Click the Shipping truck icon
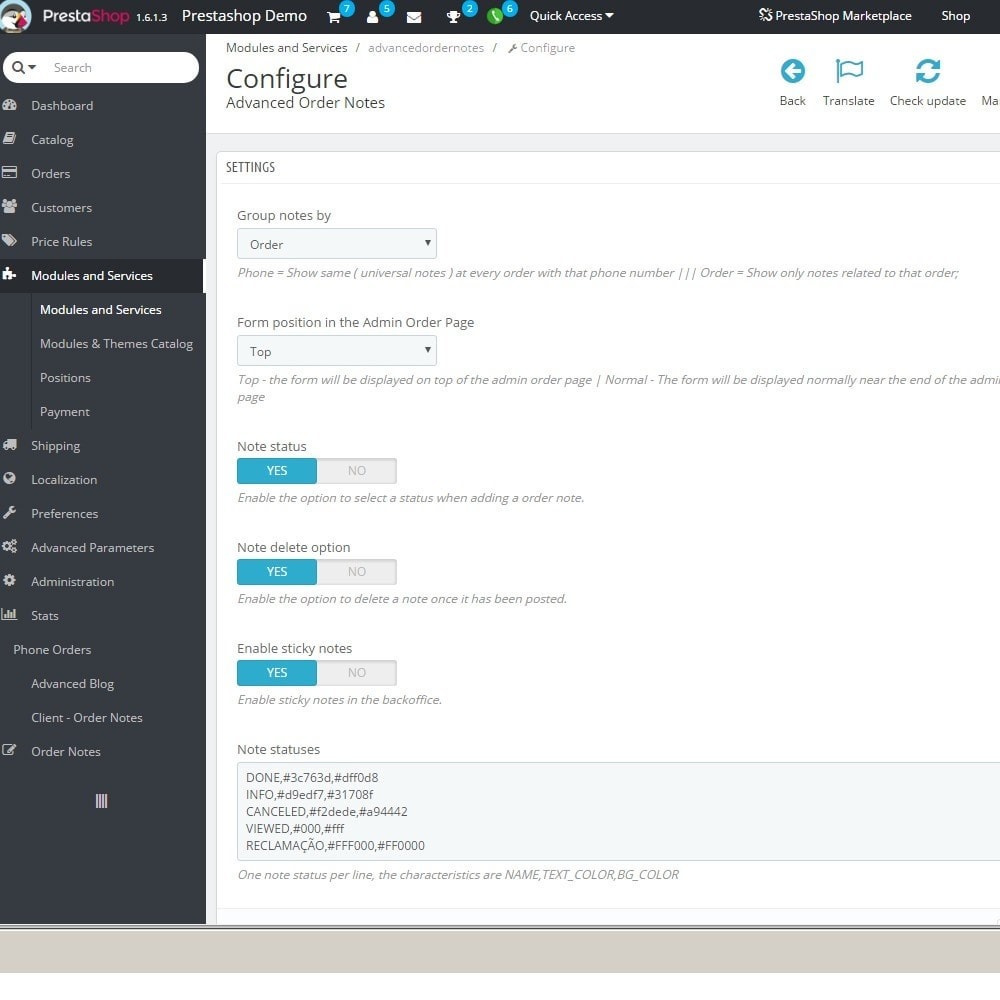1000x1000 pixels. coord(10,445)
